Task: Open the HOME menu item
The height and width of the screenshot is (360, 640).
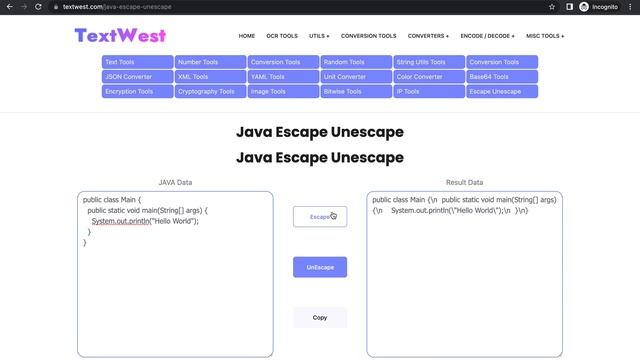Action: (x=247, y=36)
